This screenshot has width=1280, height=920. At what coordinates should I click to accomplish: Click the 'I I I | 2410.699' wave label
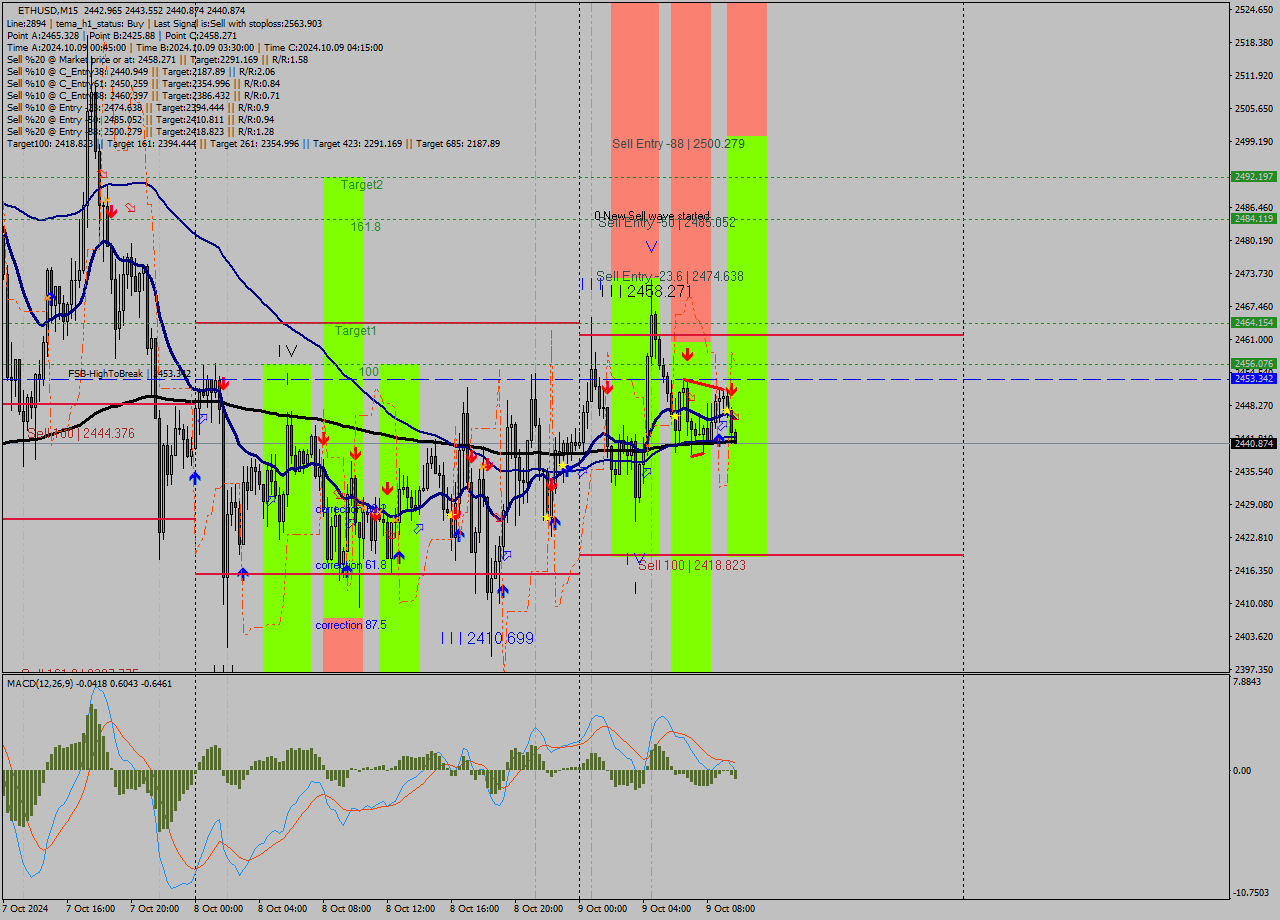tap(487, 637)
